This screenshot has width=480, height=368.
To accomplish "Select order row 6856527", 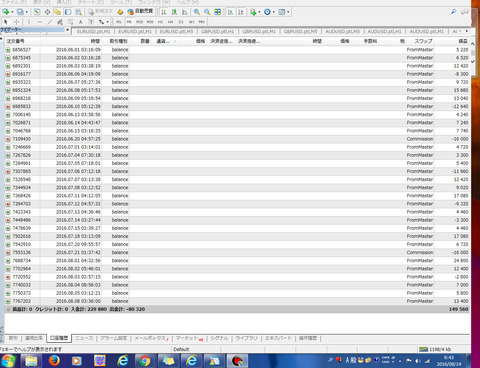I will coord(237,50).
